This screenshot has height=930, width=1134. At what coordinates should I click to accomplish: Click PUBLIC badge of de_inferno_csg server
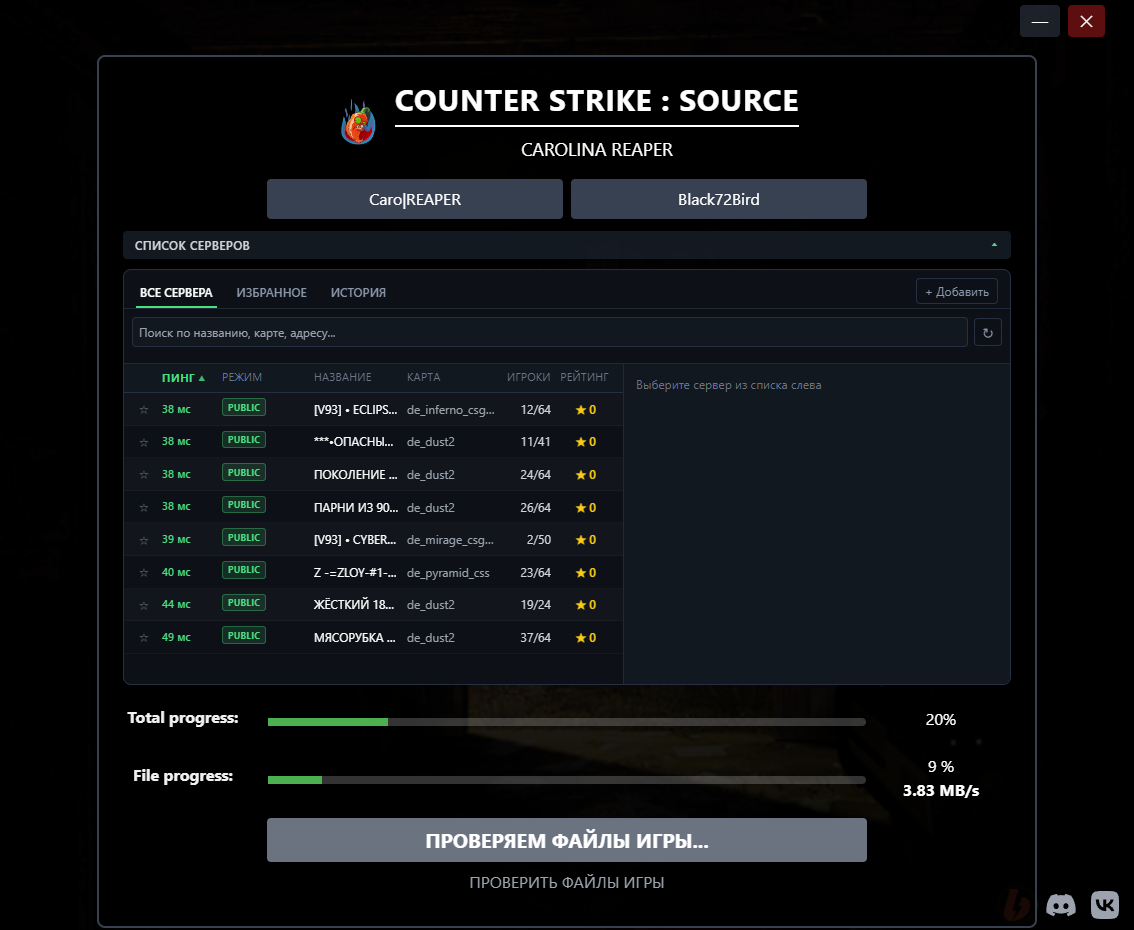pyautogui.click(x=244, y=408)
